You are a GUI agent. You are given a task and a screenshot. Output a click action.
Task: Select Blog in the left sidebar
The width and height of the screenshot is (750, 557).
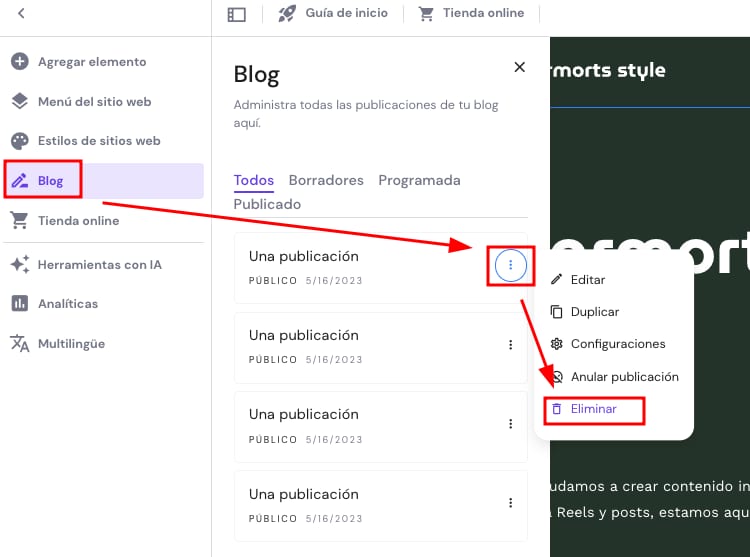pos(50,181)
